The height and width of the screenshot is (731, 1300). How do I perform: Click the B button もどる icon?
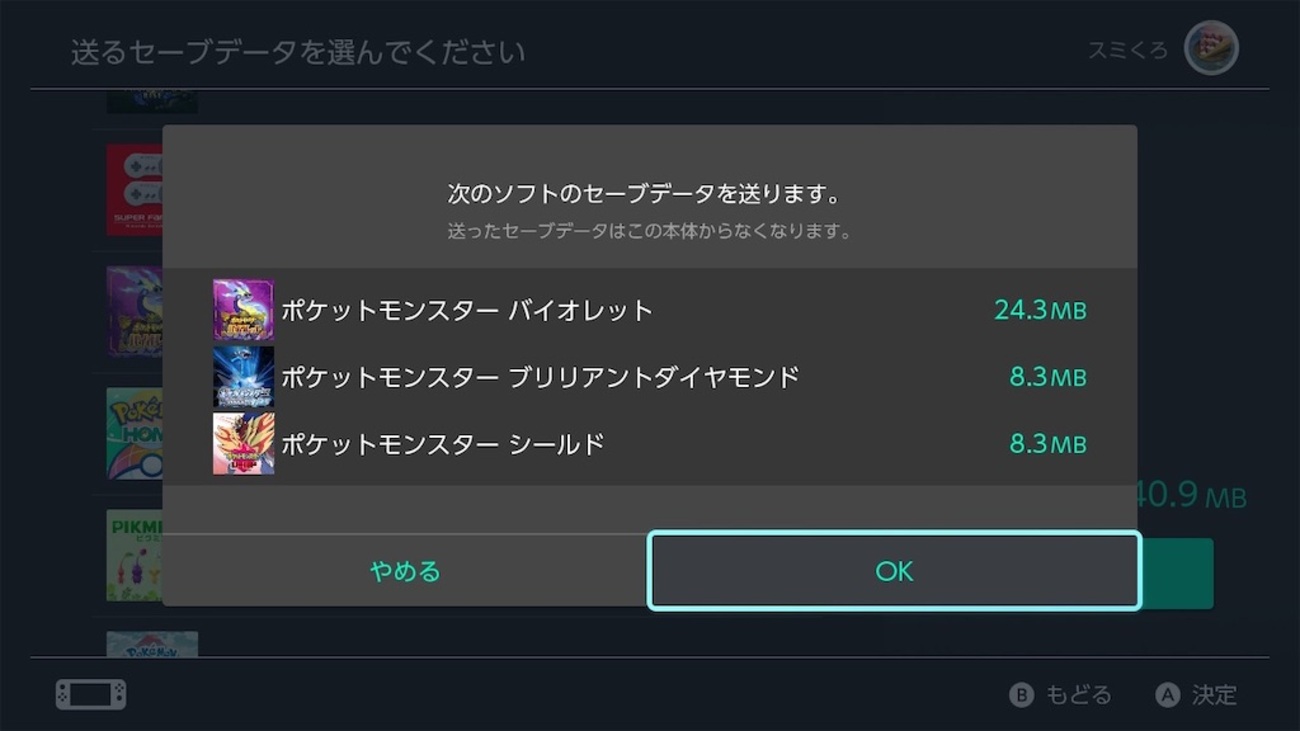pos(1021,695)
